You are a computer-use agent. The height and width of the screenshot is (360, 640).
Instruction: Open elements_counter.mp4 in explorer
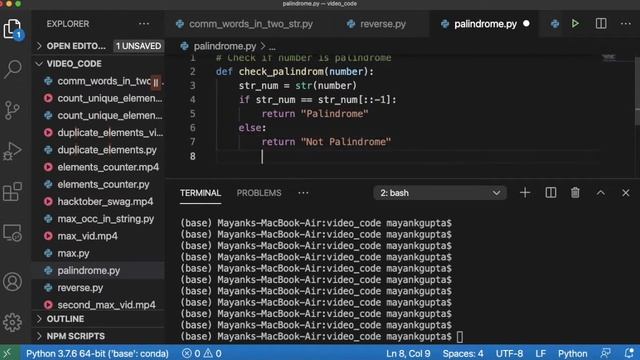point(98,167)
